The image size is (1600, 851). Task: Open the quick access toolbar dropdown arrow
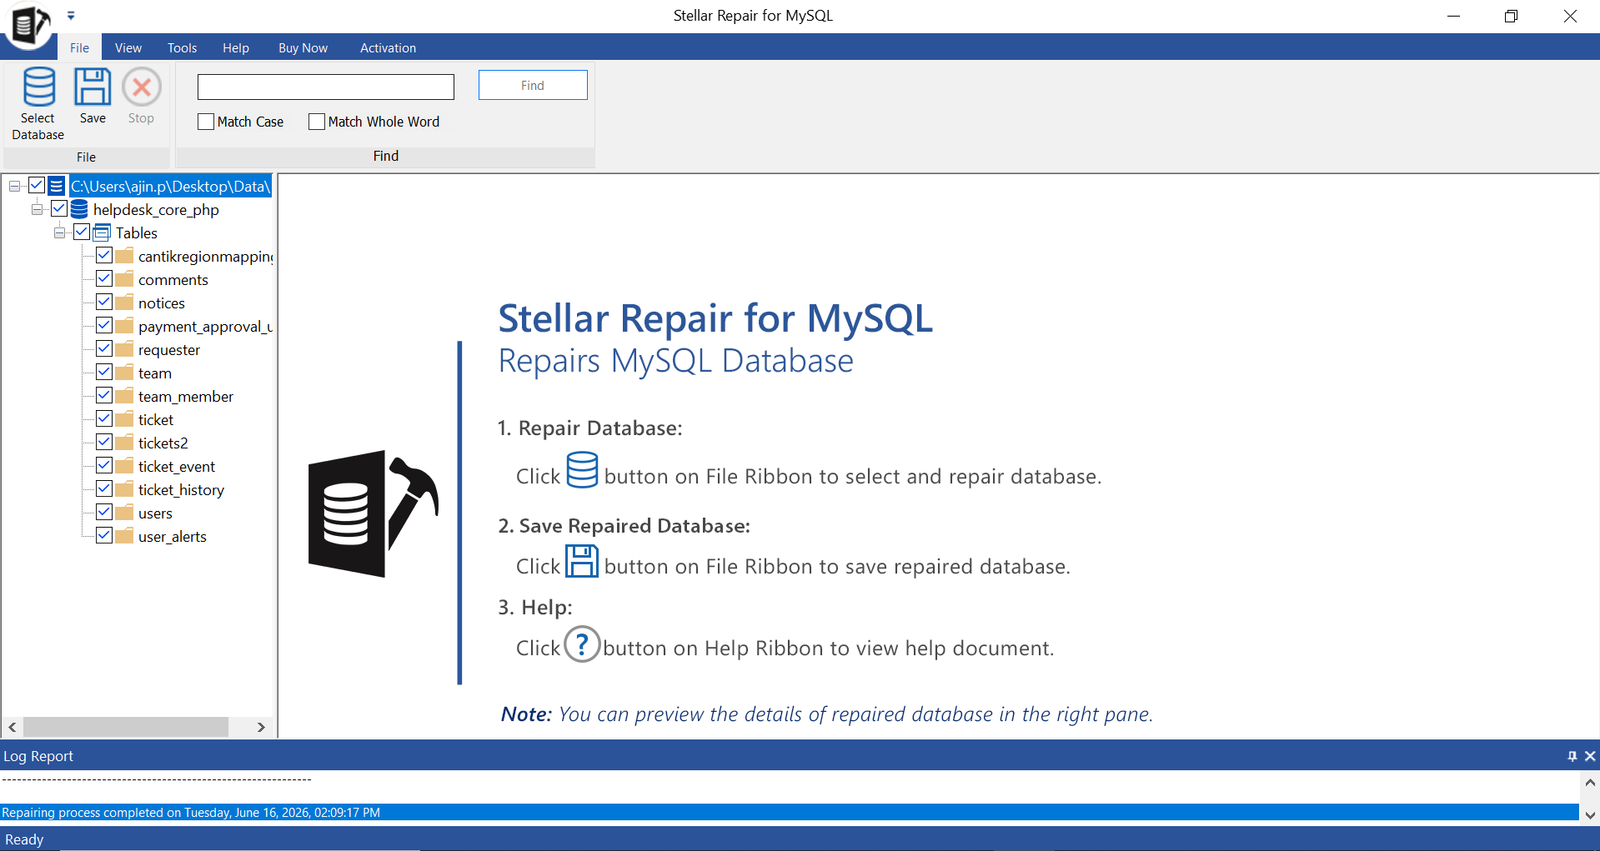(x=71, y=16)
